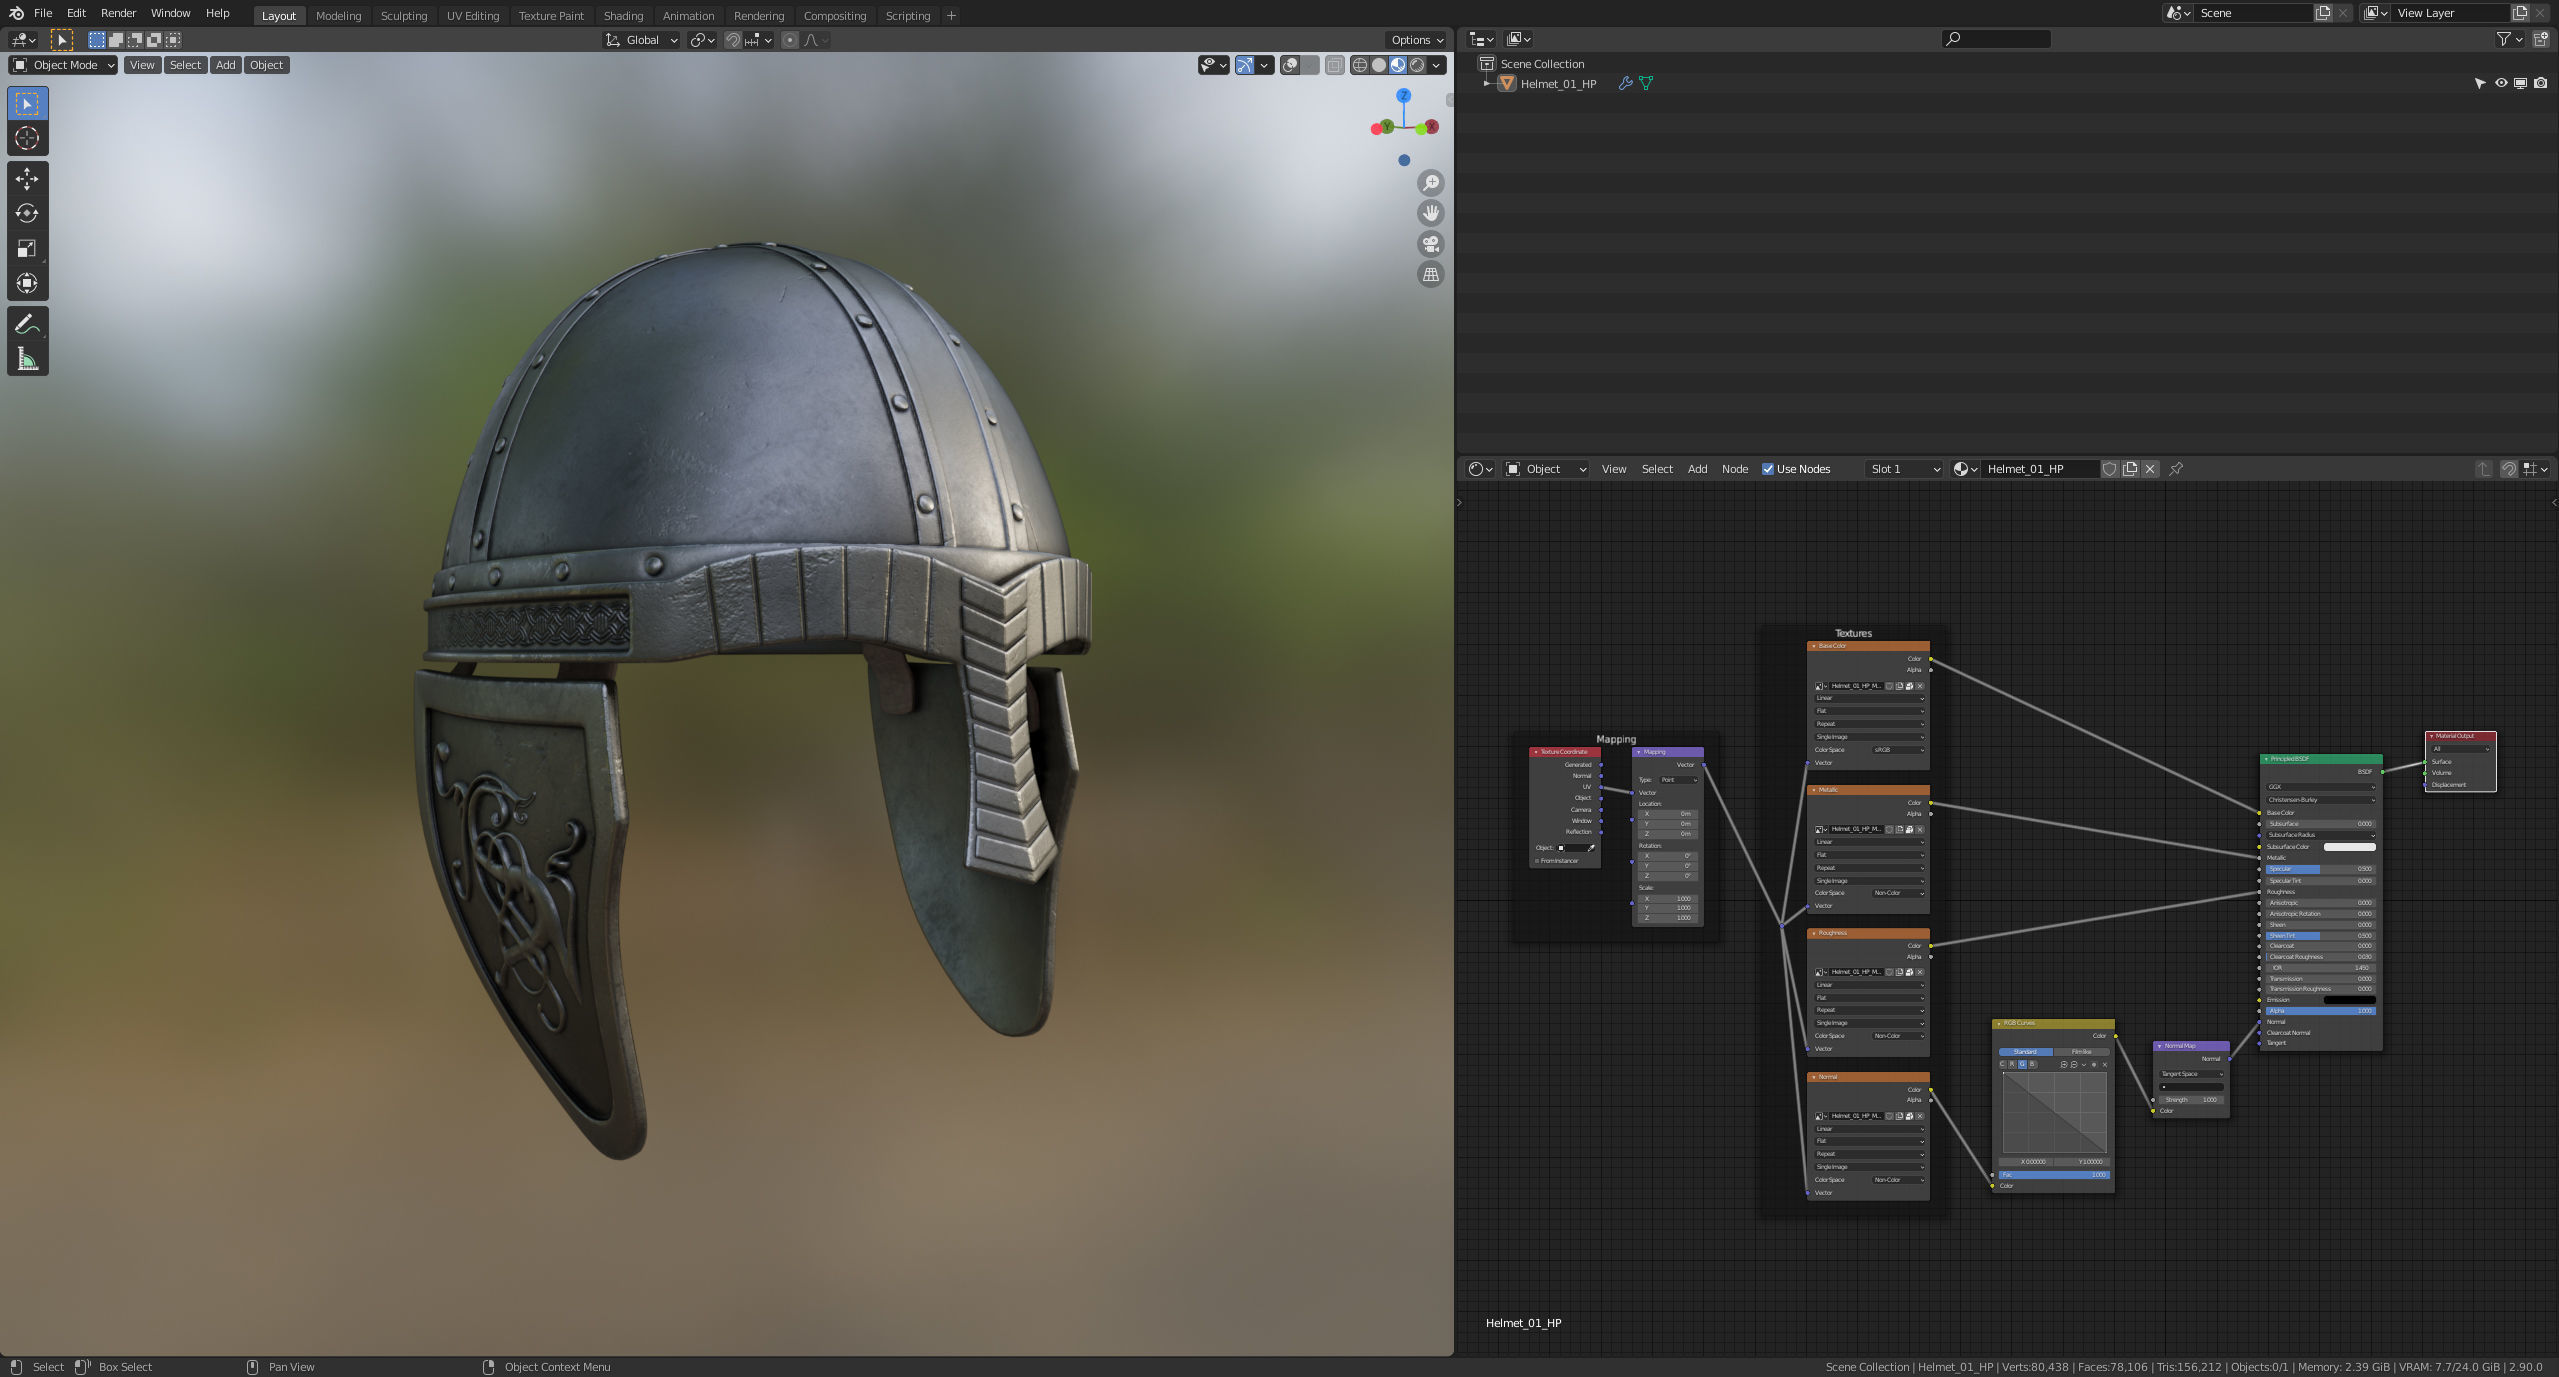The image size is (2559, 1377).
Task: Switch to the UV Editing workspace tab
Action: 472,16
